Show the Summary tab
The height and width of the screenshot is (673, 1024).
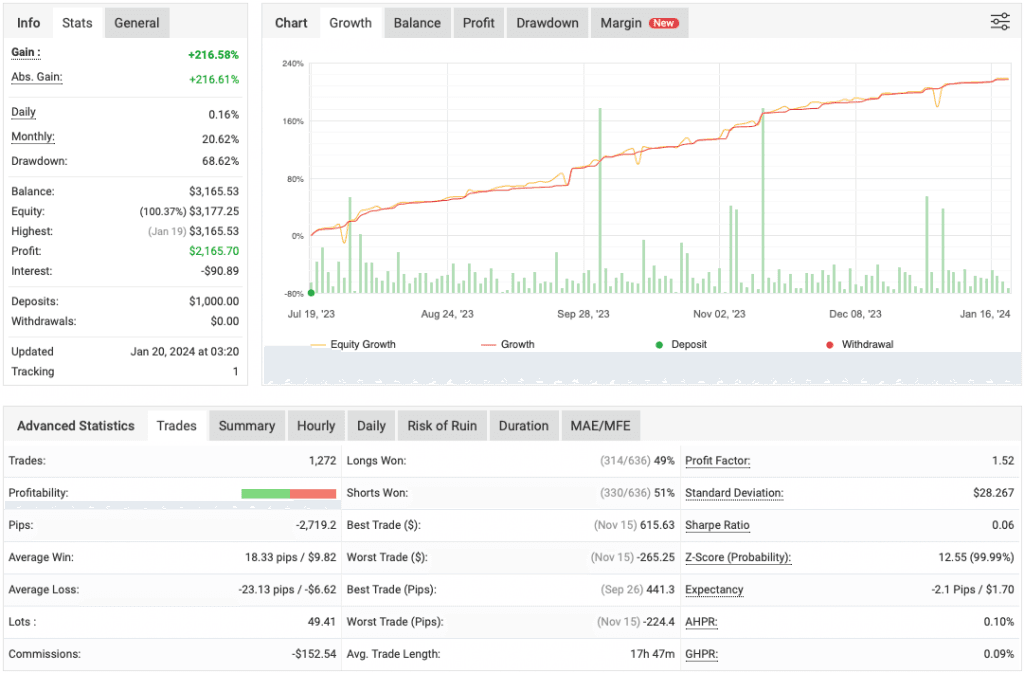tap(247, 426)
